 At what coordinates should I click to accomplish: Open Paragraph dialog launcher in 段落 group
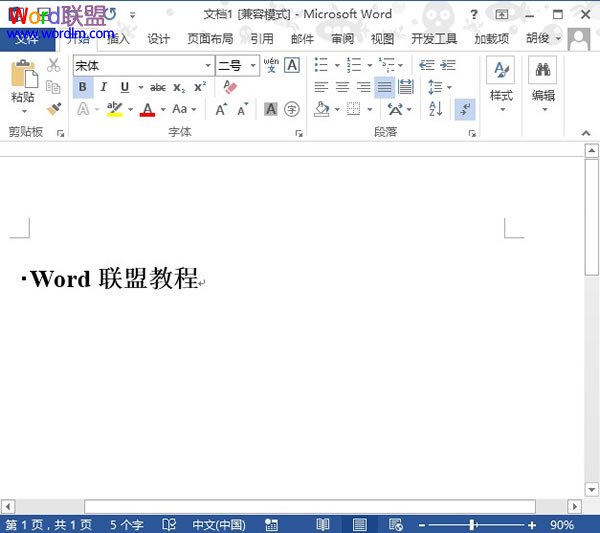coord(472,133)
